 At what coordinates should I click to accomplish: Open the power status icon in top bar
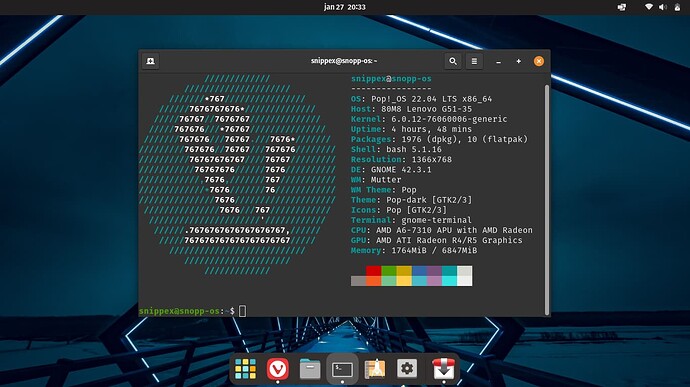pyautogui.click(x=677, y=7)
